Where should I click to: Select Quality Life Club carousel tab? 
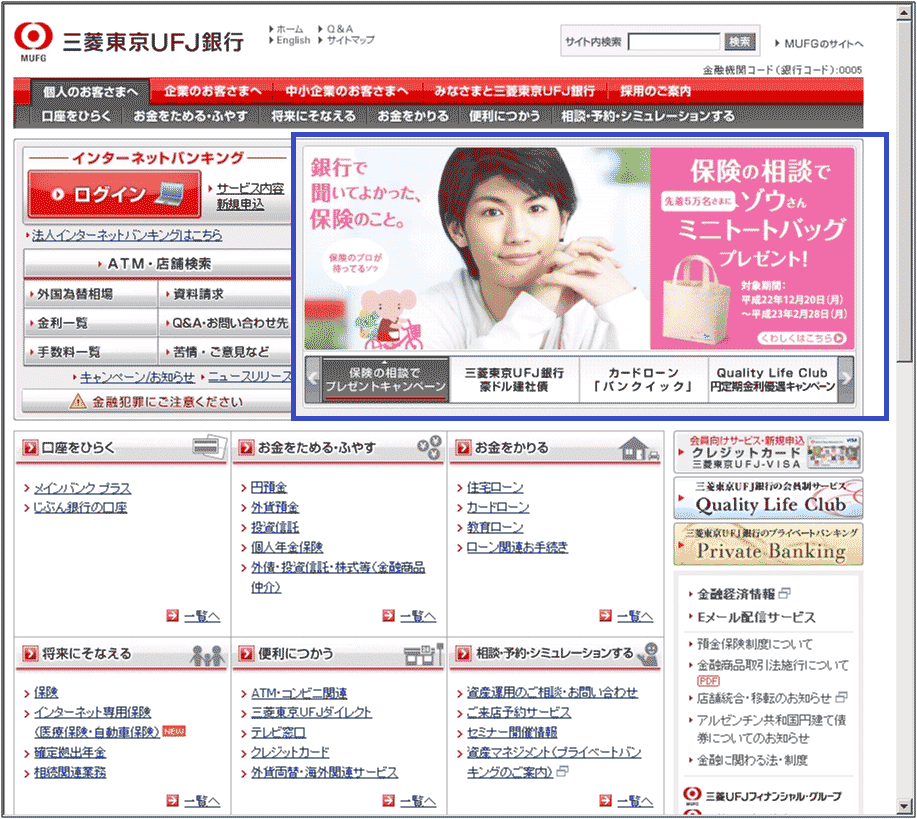click(x=773, y=380)
